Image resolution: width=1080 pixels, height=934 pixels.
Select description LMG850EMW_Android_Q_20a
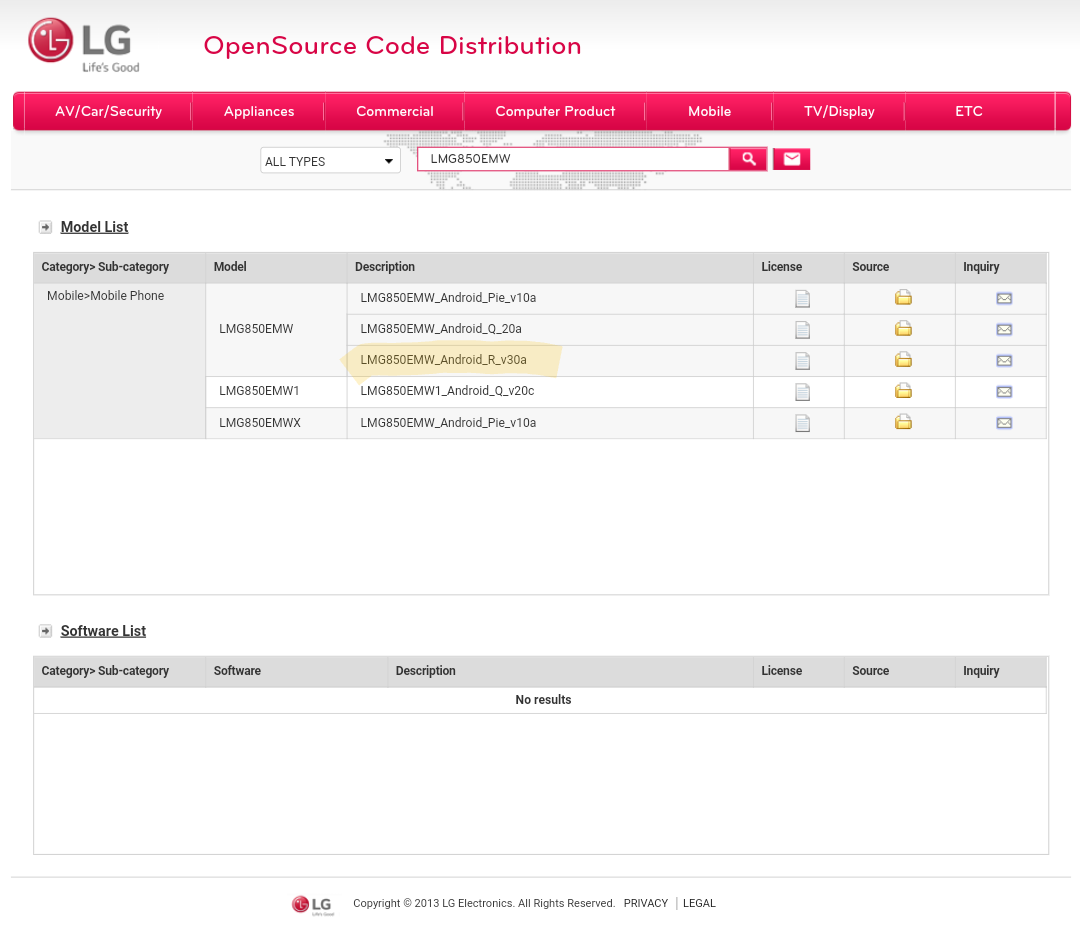click(x=441, y=329)
